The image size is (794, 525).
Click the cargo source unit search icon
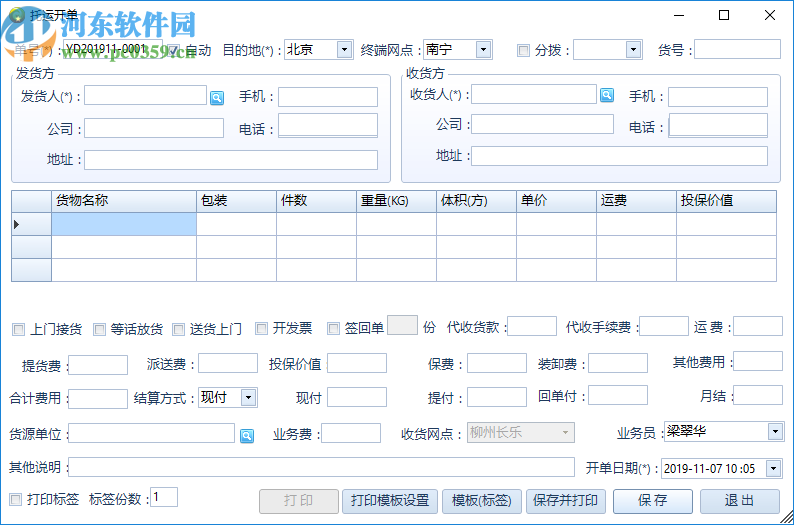(247, 435)
